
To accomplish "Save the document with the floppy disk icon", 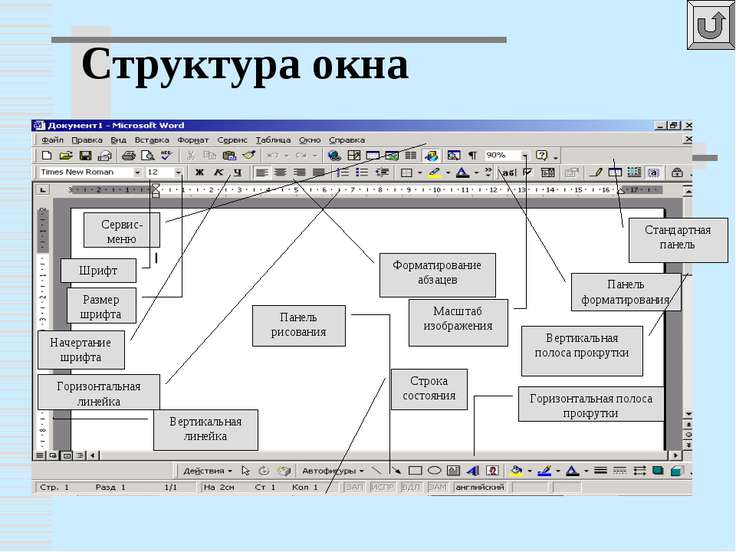I will point(85,155).
